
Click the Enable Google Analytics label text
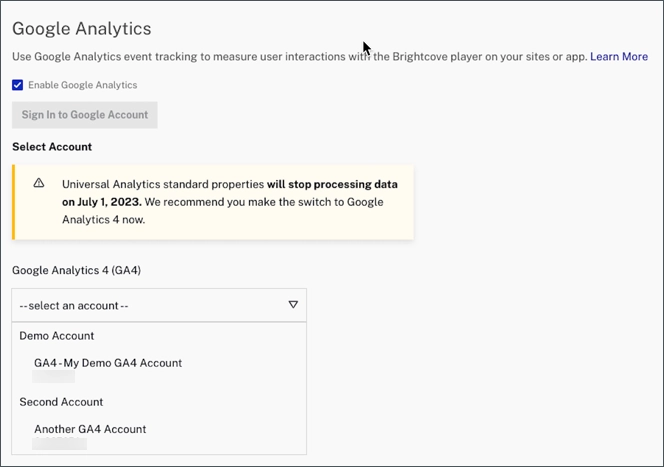point(83,85)
